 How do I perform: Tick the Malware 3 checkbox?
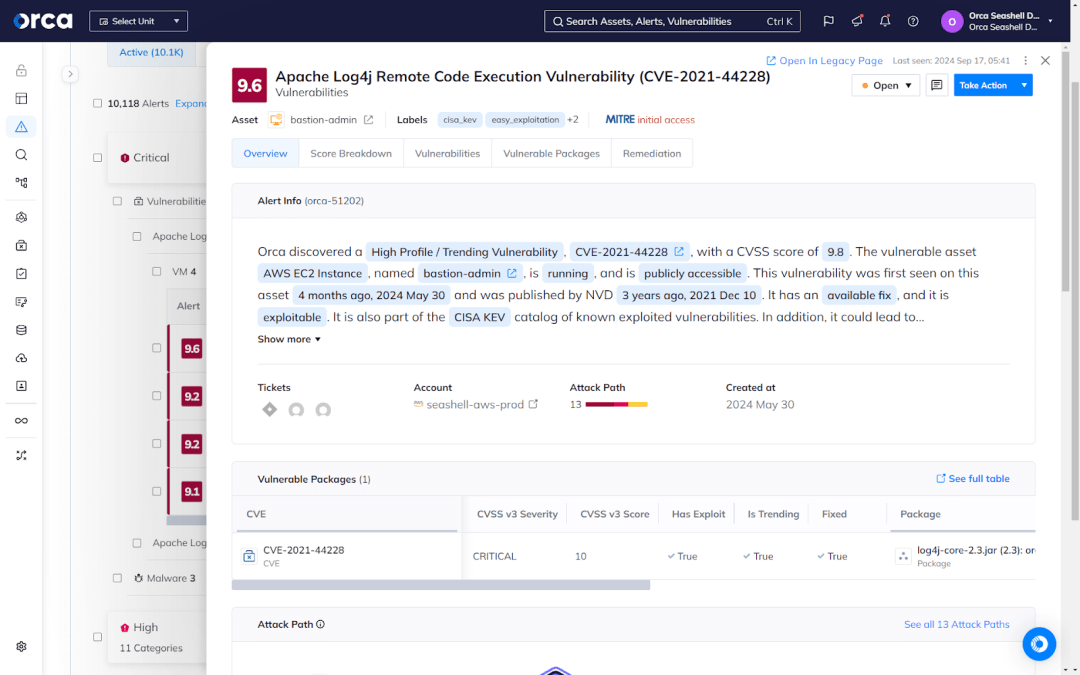[117, 578]
